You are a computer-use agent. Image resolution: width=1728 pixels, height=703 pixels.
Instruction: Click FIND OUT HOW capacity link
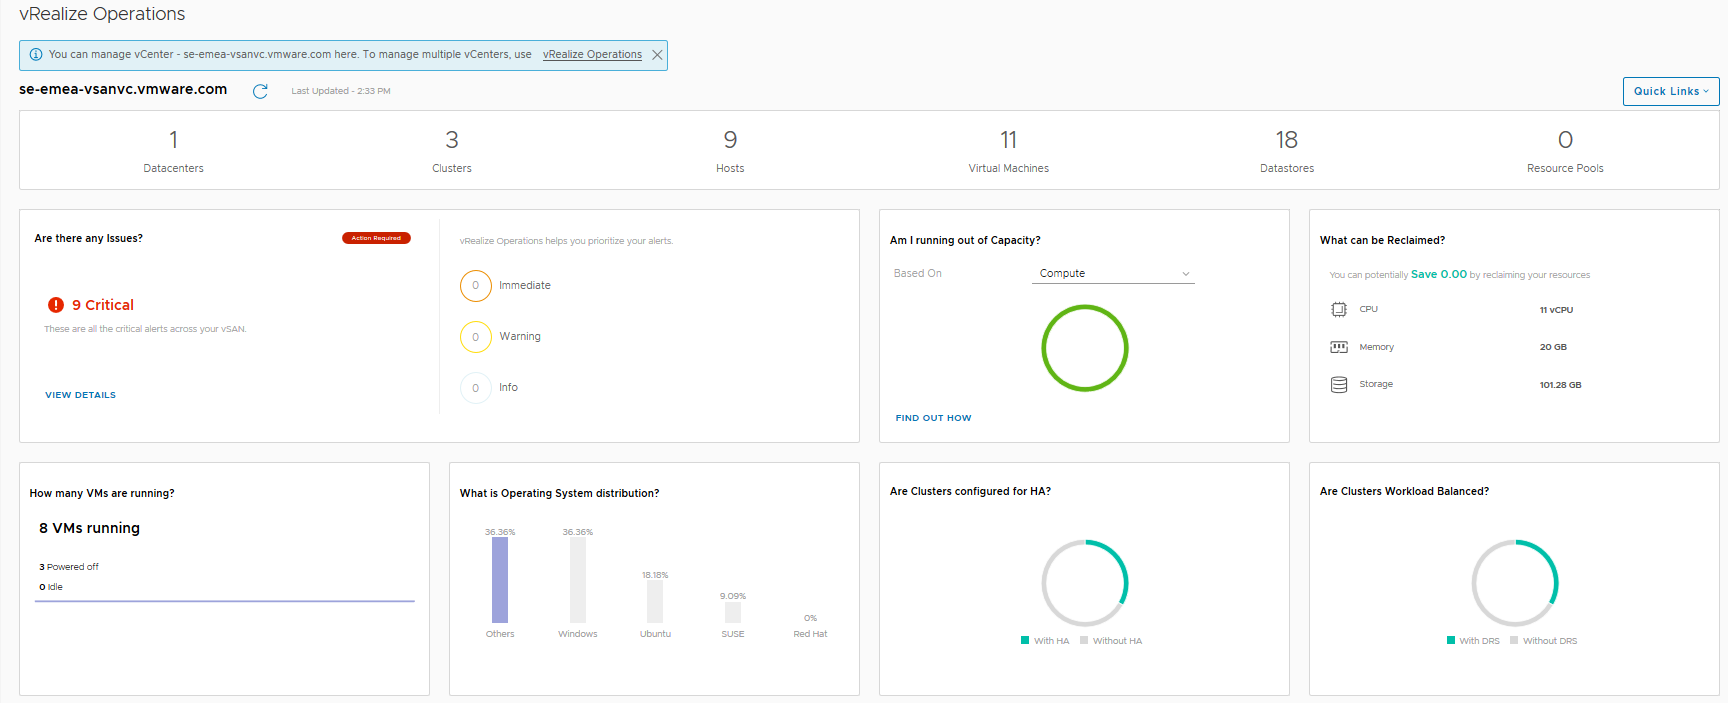tap(933, 418)
